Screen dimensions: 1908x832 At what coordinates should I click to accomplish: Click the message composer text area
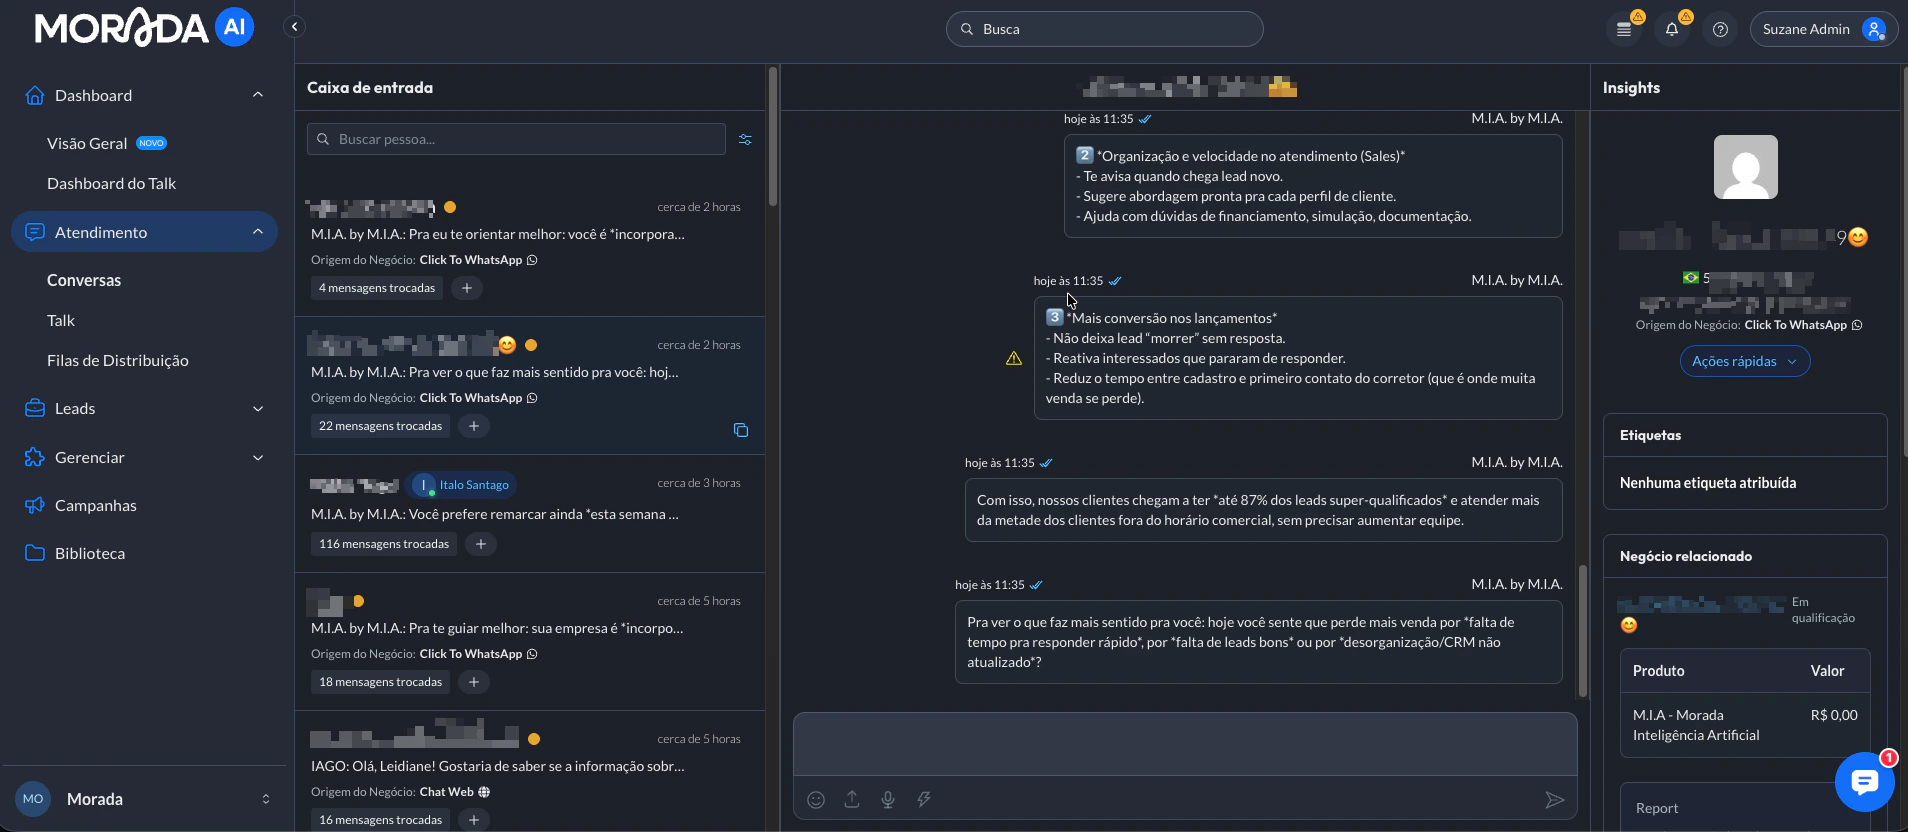(1185, 744)
